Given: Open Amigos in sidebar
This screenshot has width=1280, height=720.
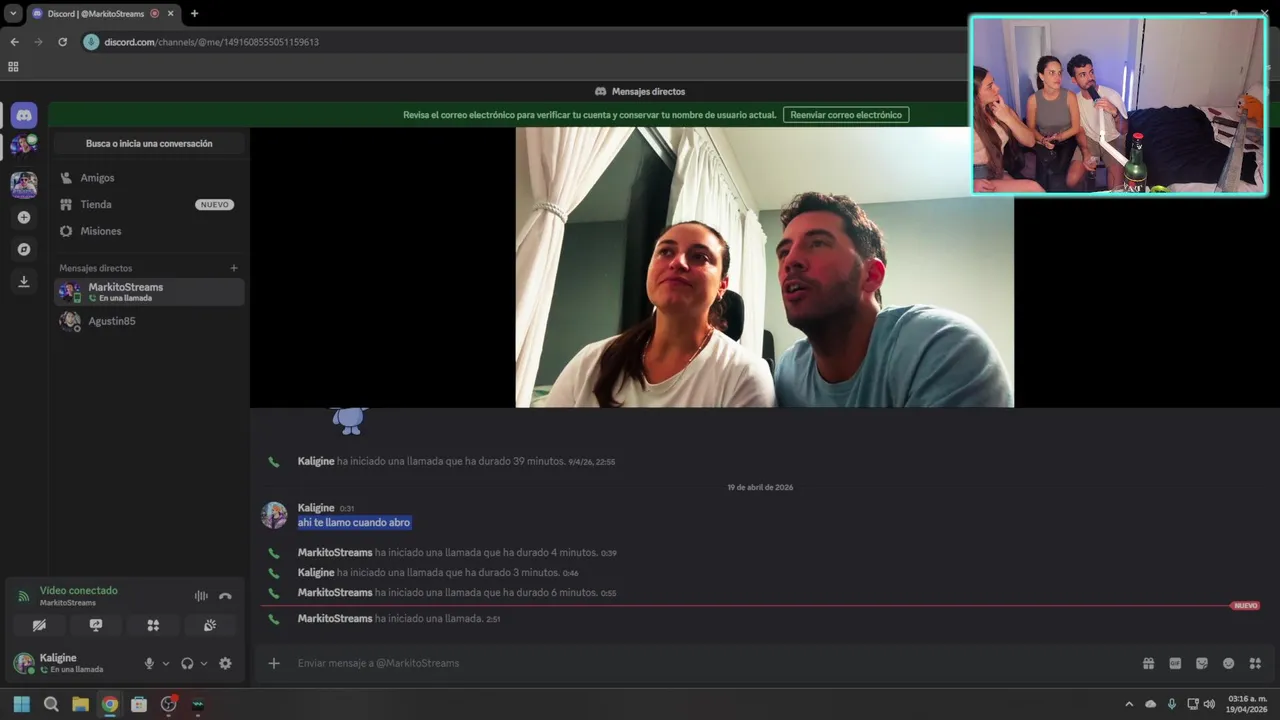Looking at the screenshot, I should (149, 178).
